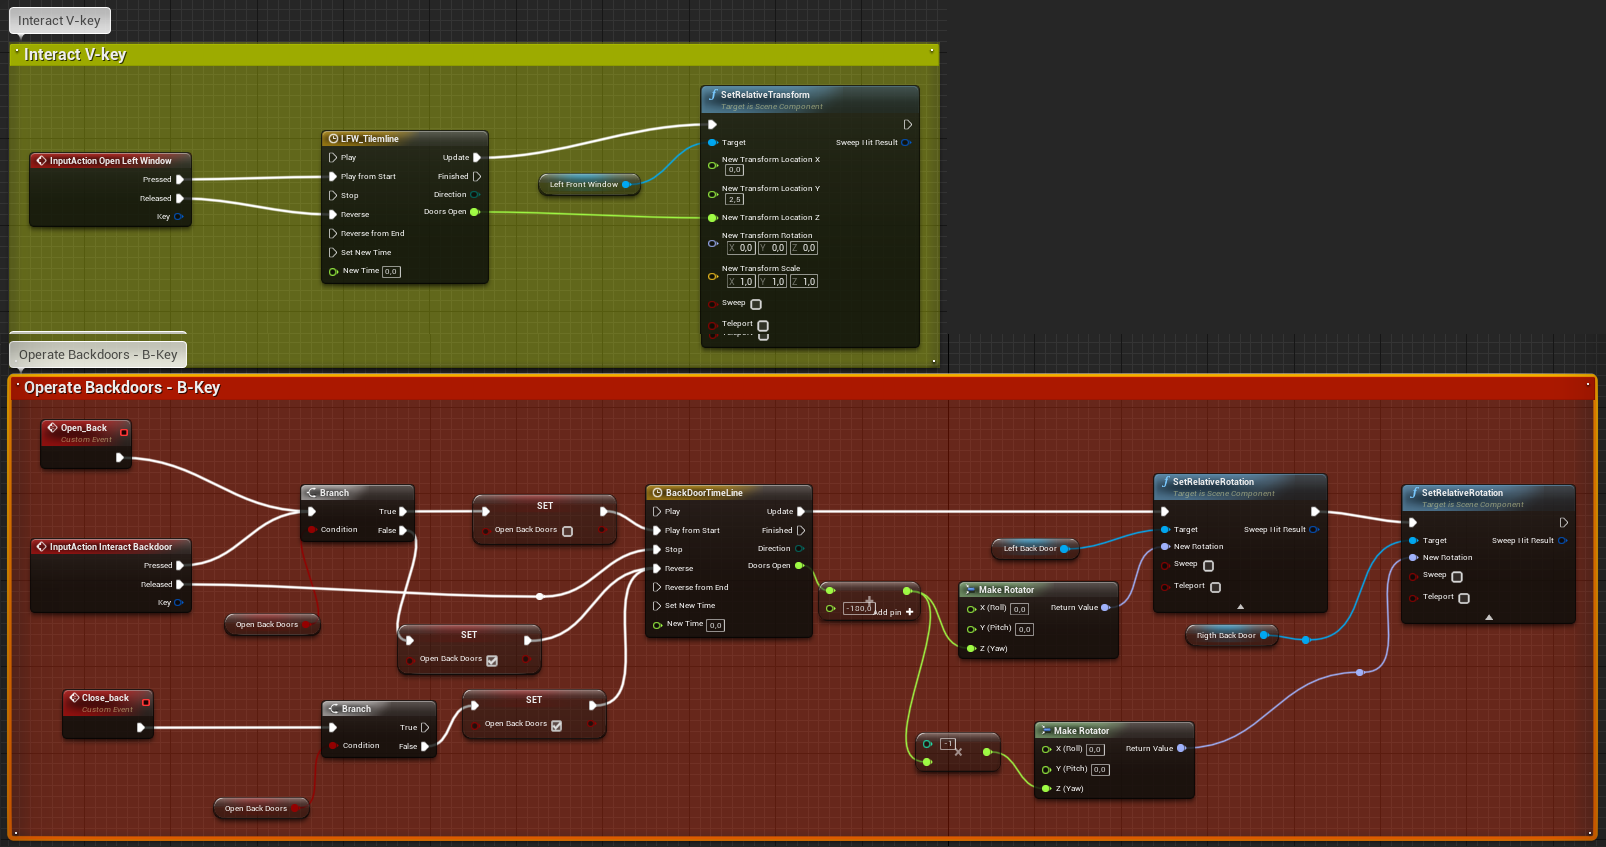Toggle Open Back Doors checkbox on top SET node
The image size is (1606, 847).
pyautogui.click(x=568, y=531)
